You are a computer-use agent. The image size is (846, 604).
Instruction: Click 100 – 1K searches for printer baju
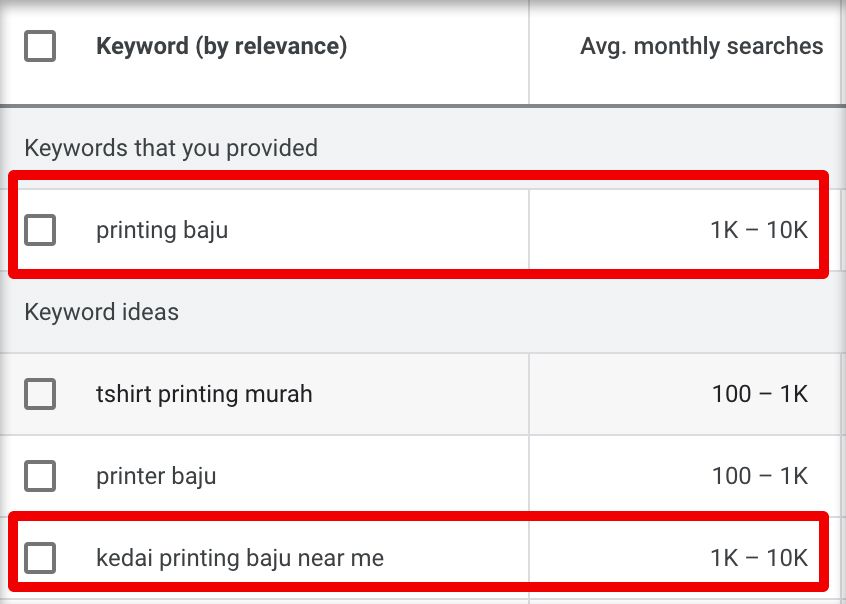760,476
